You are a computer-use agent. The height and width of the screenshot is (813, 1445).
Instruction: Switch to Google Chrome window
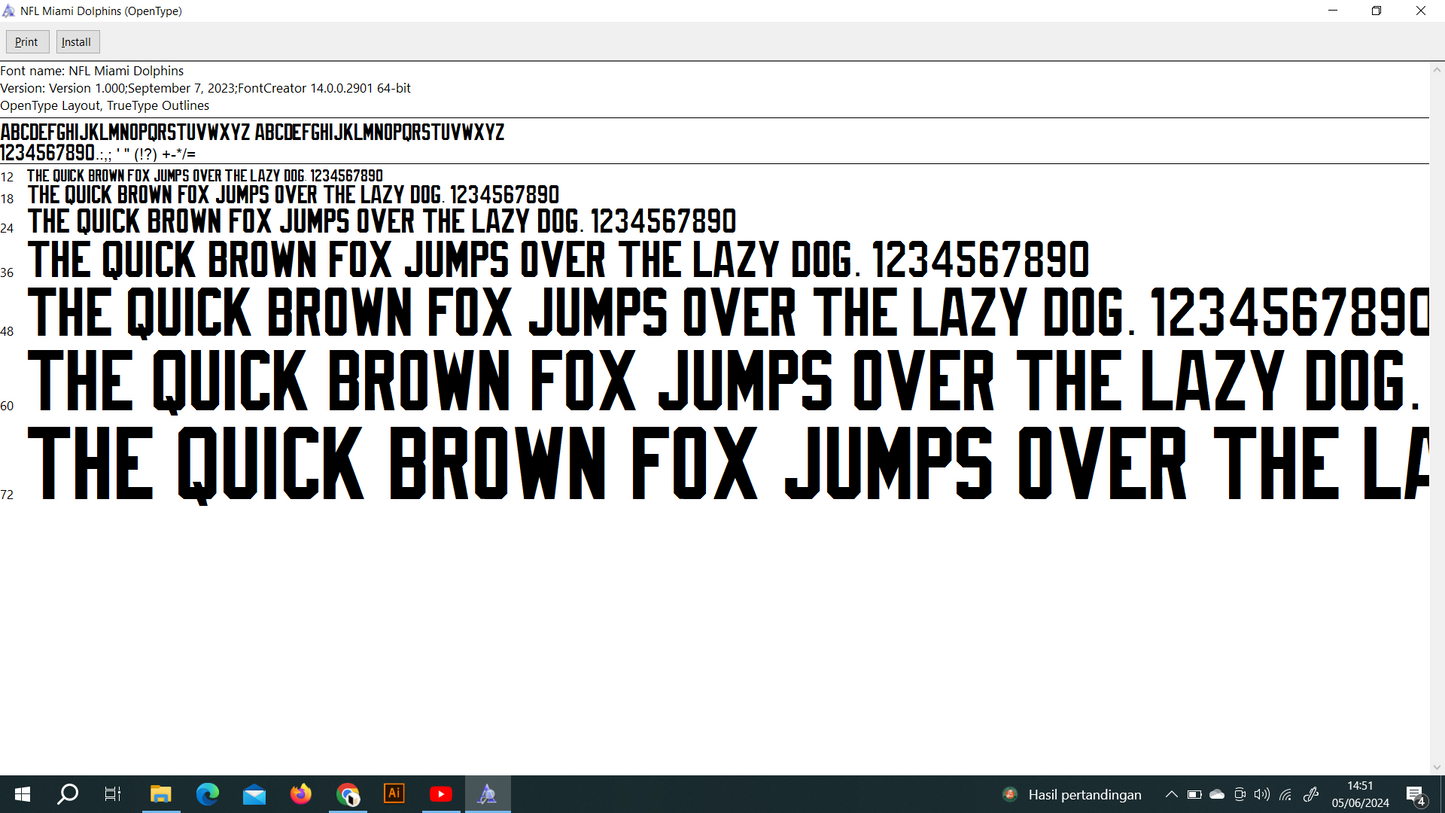pos(348,794)
